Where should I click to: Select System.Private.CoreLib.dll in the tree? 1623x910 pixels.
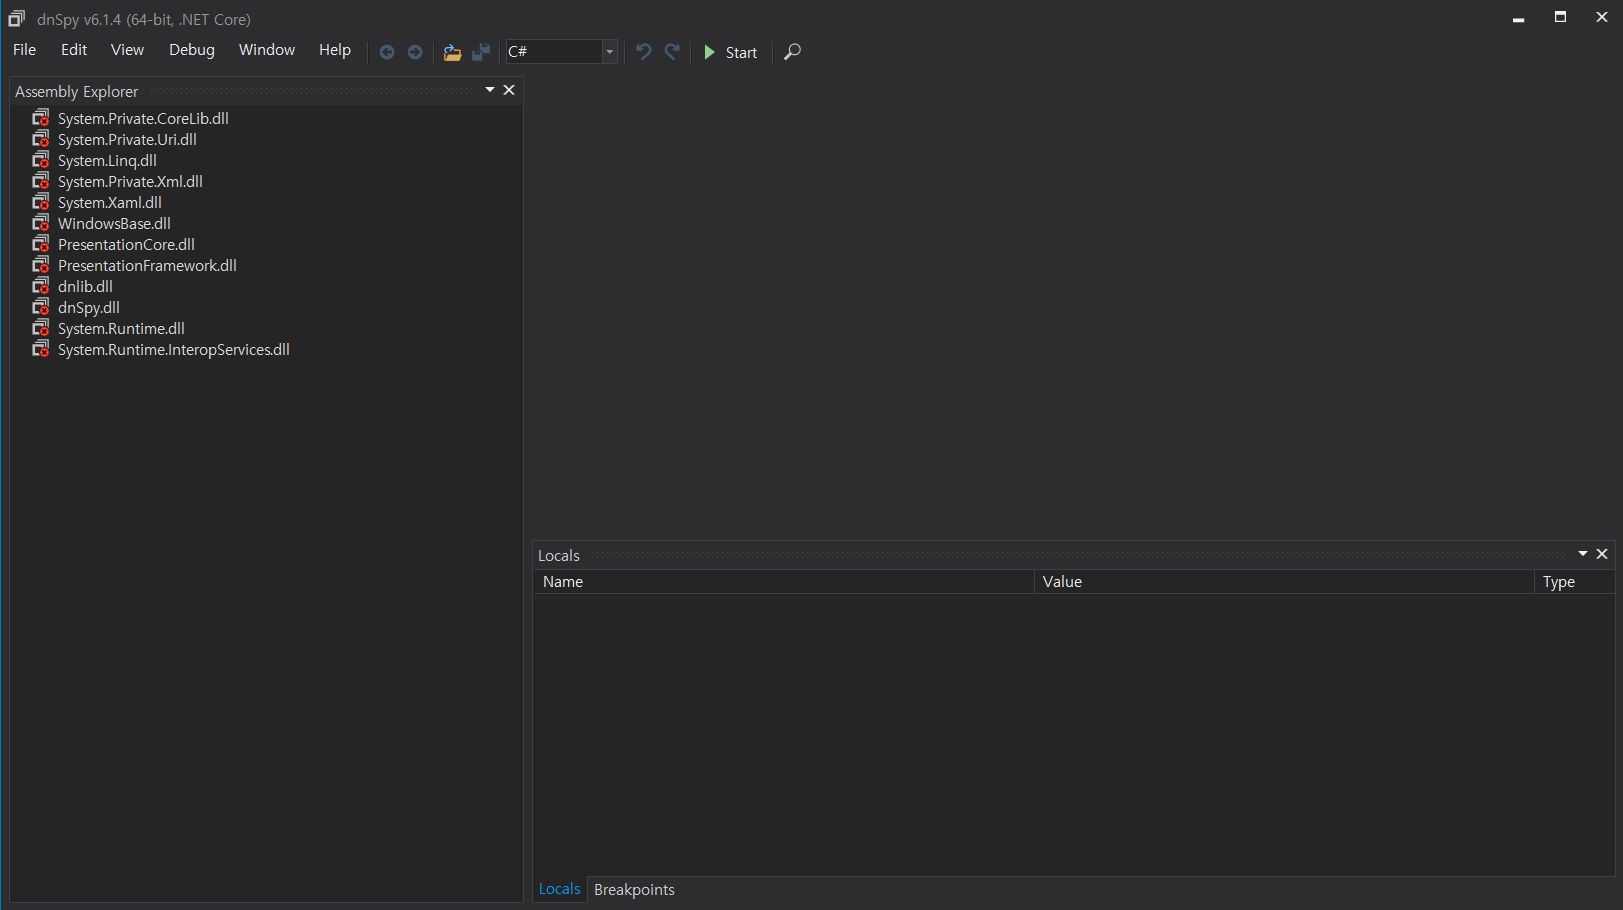[143, 118]
